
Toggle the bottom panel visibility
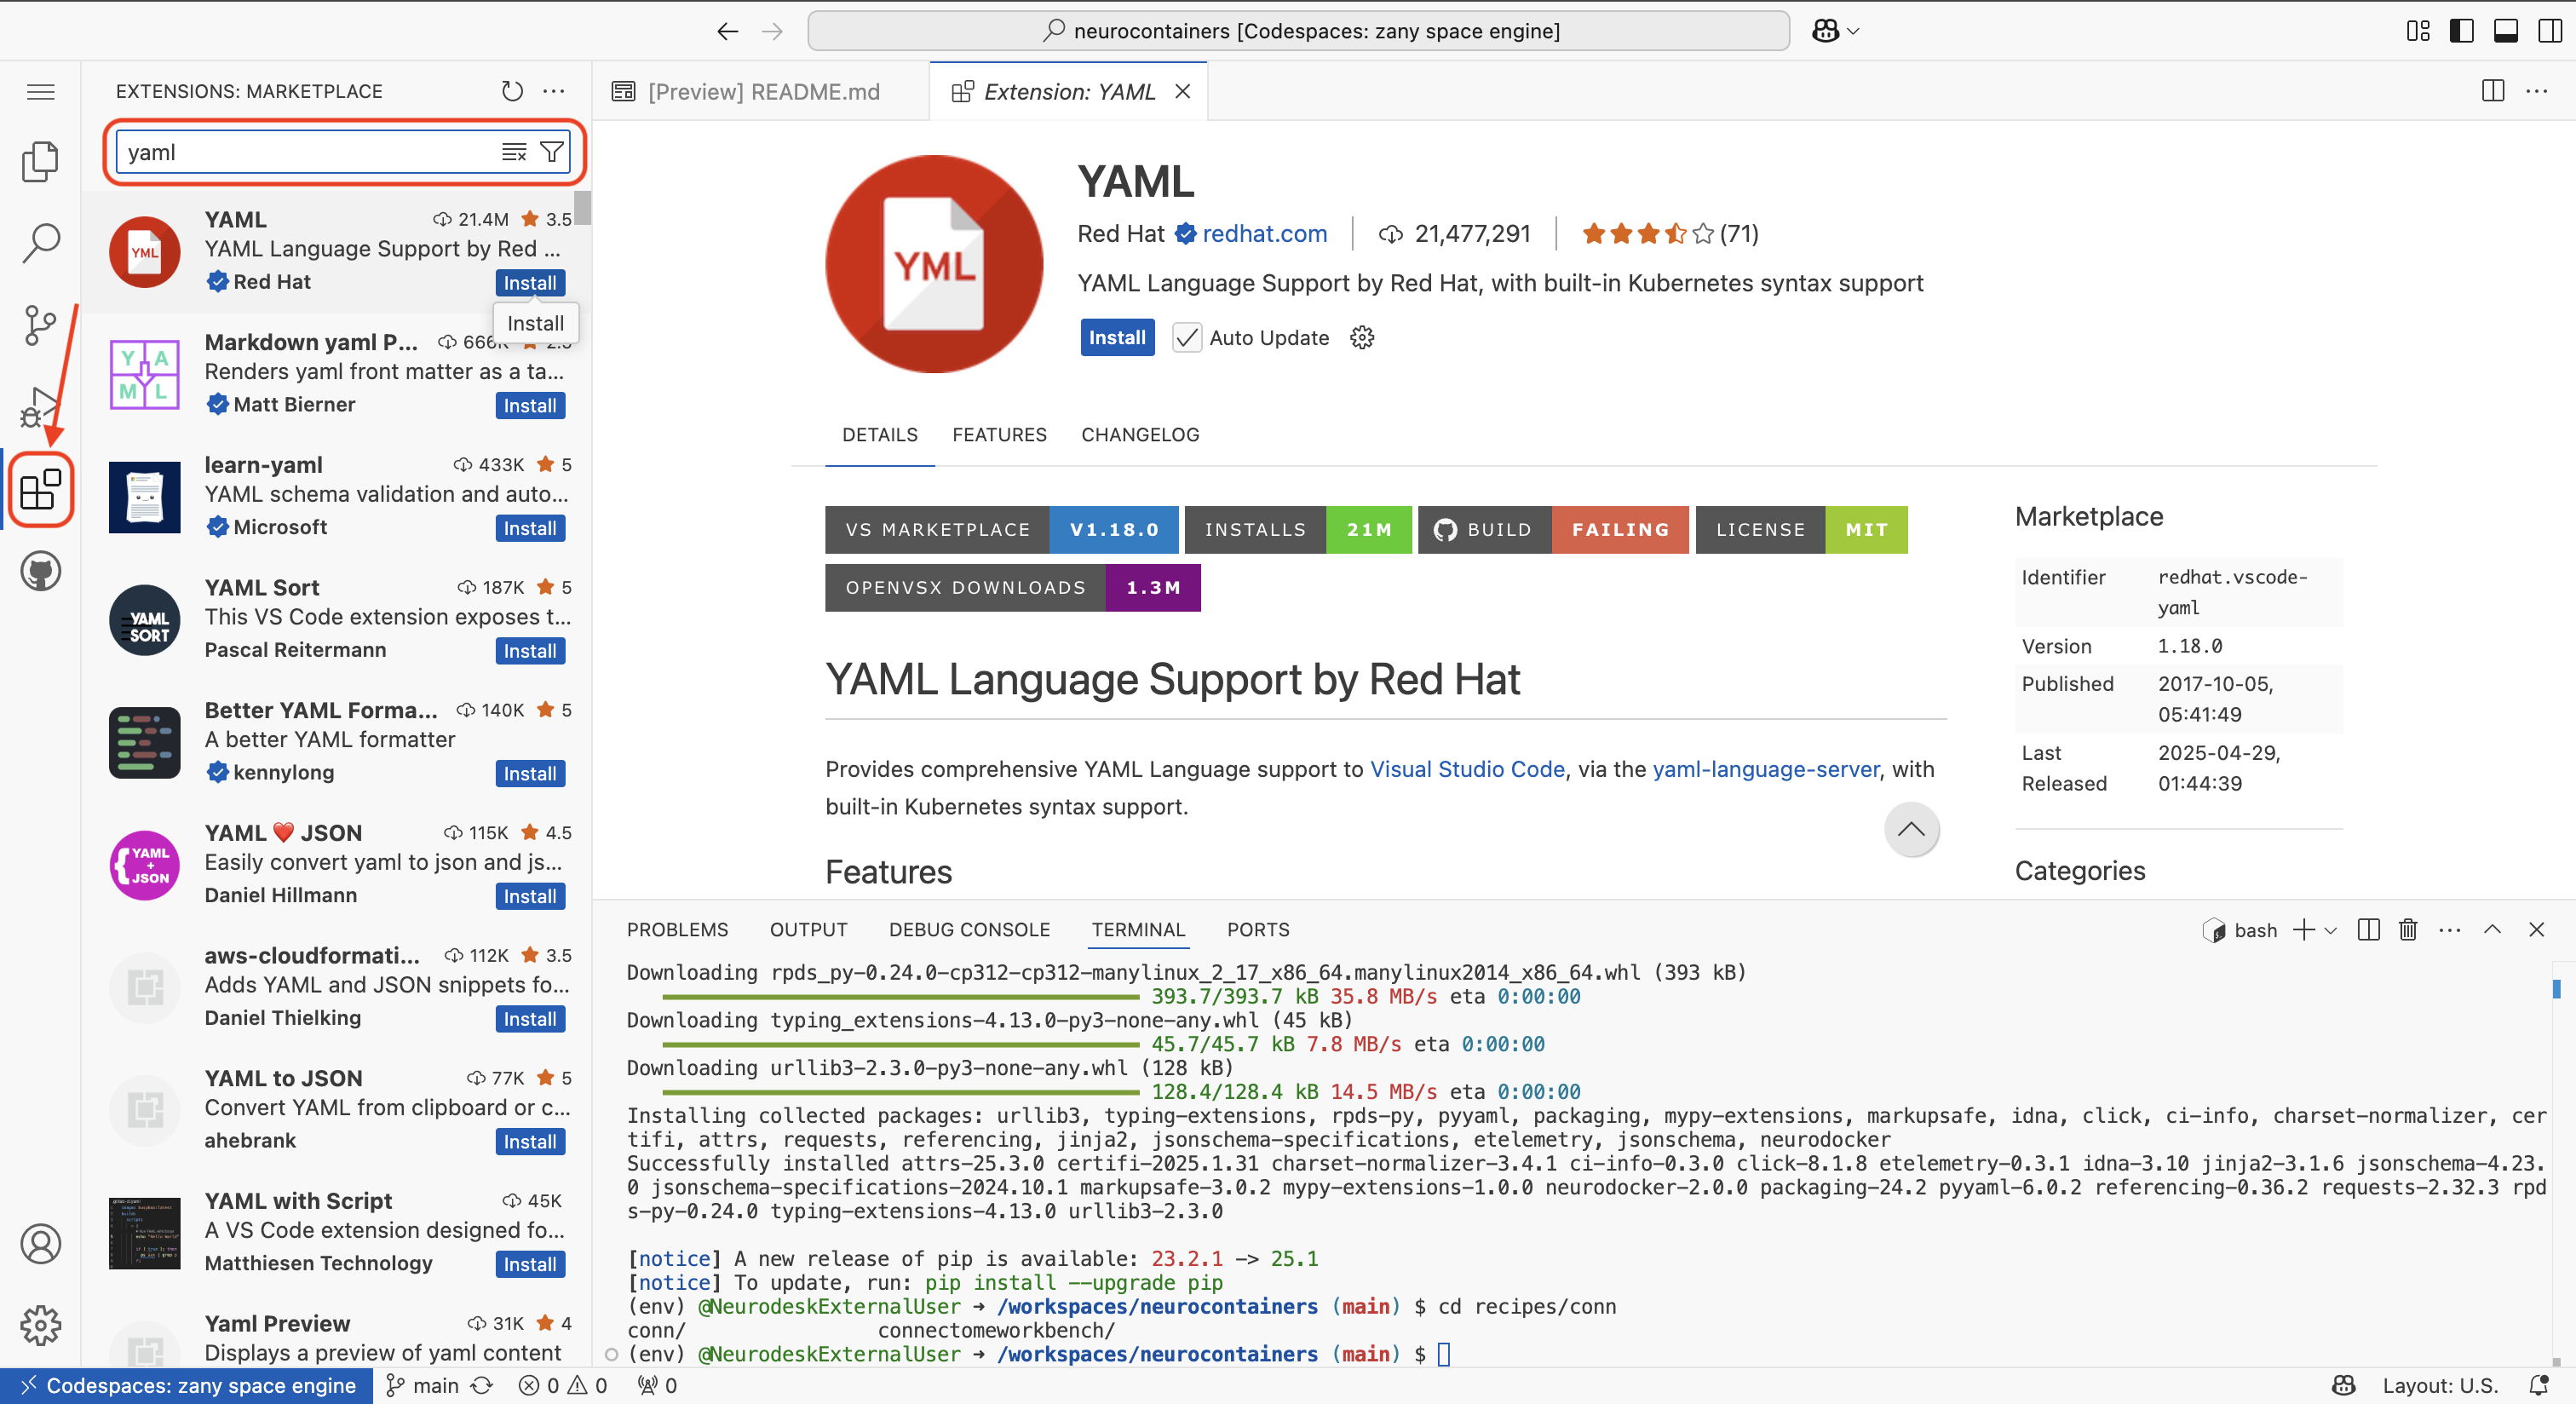coord(2505,31)
